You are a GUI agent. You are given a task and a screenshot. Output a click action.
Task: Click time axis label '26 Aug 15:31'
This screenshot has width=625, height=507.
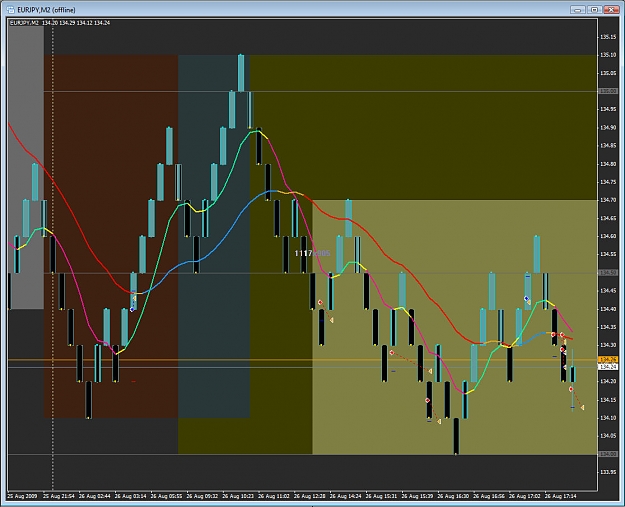pyautogui.click(x=381, y=496)
